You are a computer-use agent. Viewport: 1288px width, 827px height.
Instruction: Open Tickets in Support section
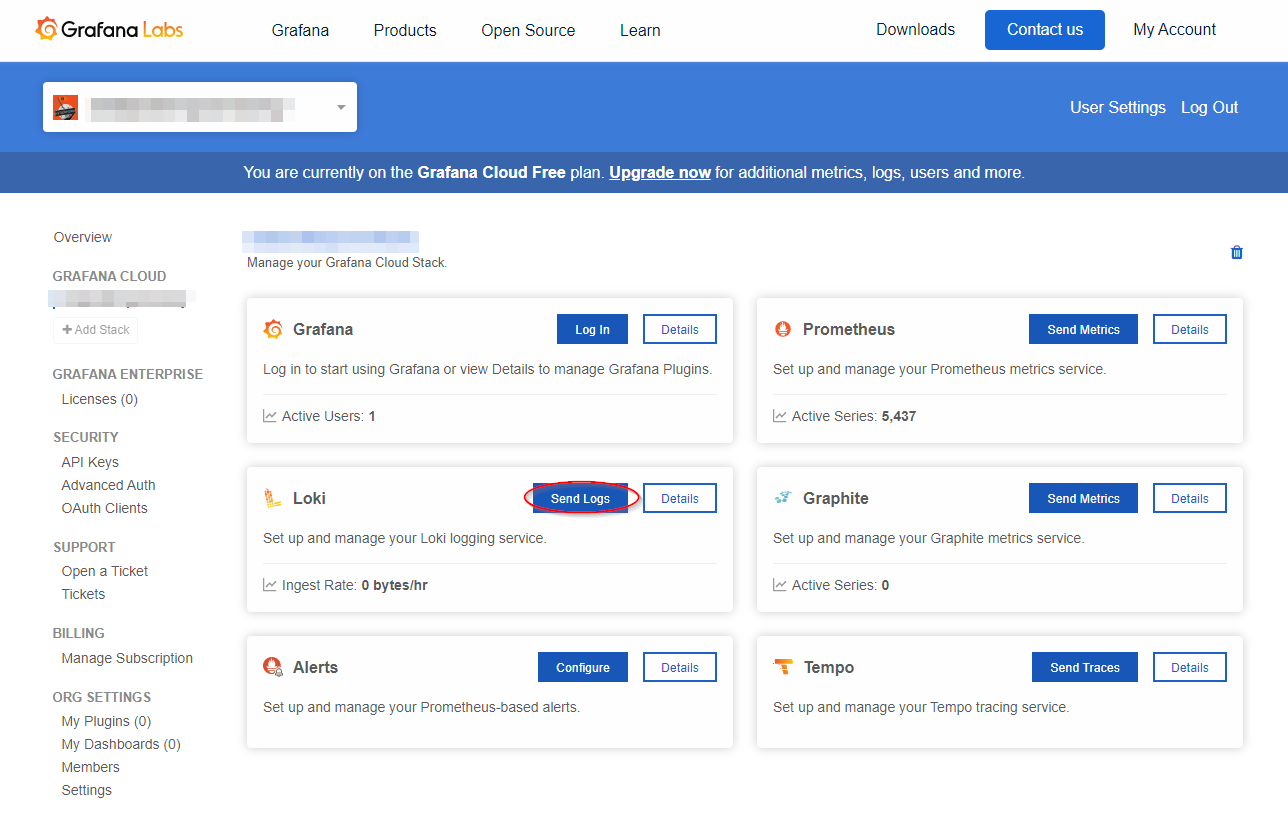point(83,594)
